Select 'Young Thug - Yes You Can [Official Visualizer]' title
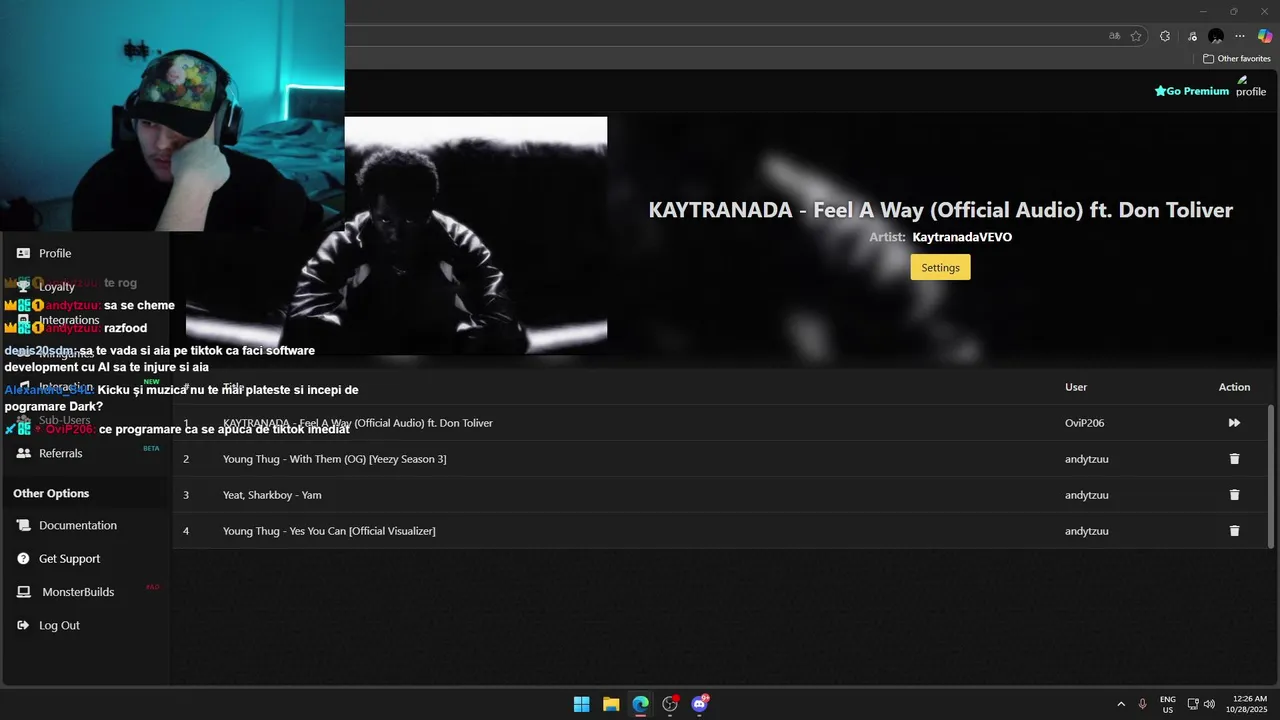 (x=329, y=531)
